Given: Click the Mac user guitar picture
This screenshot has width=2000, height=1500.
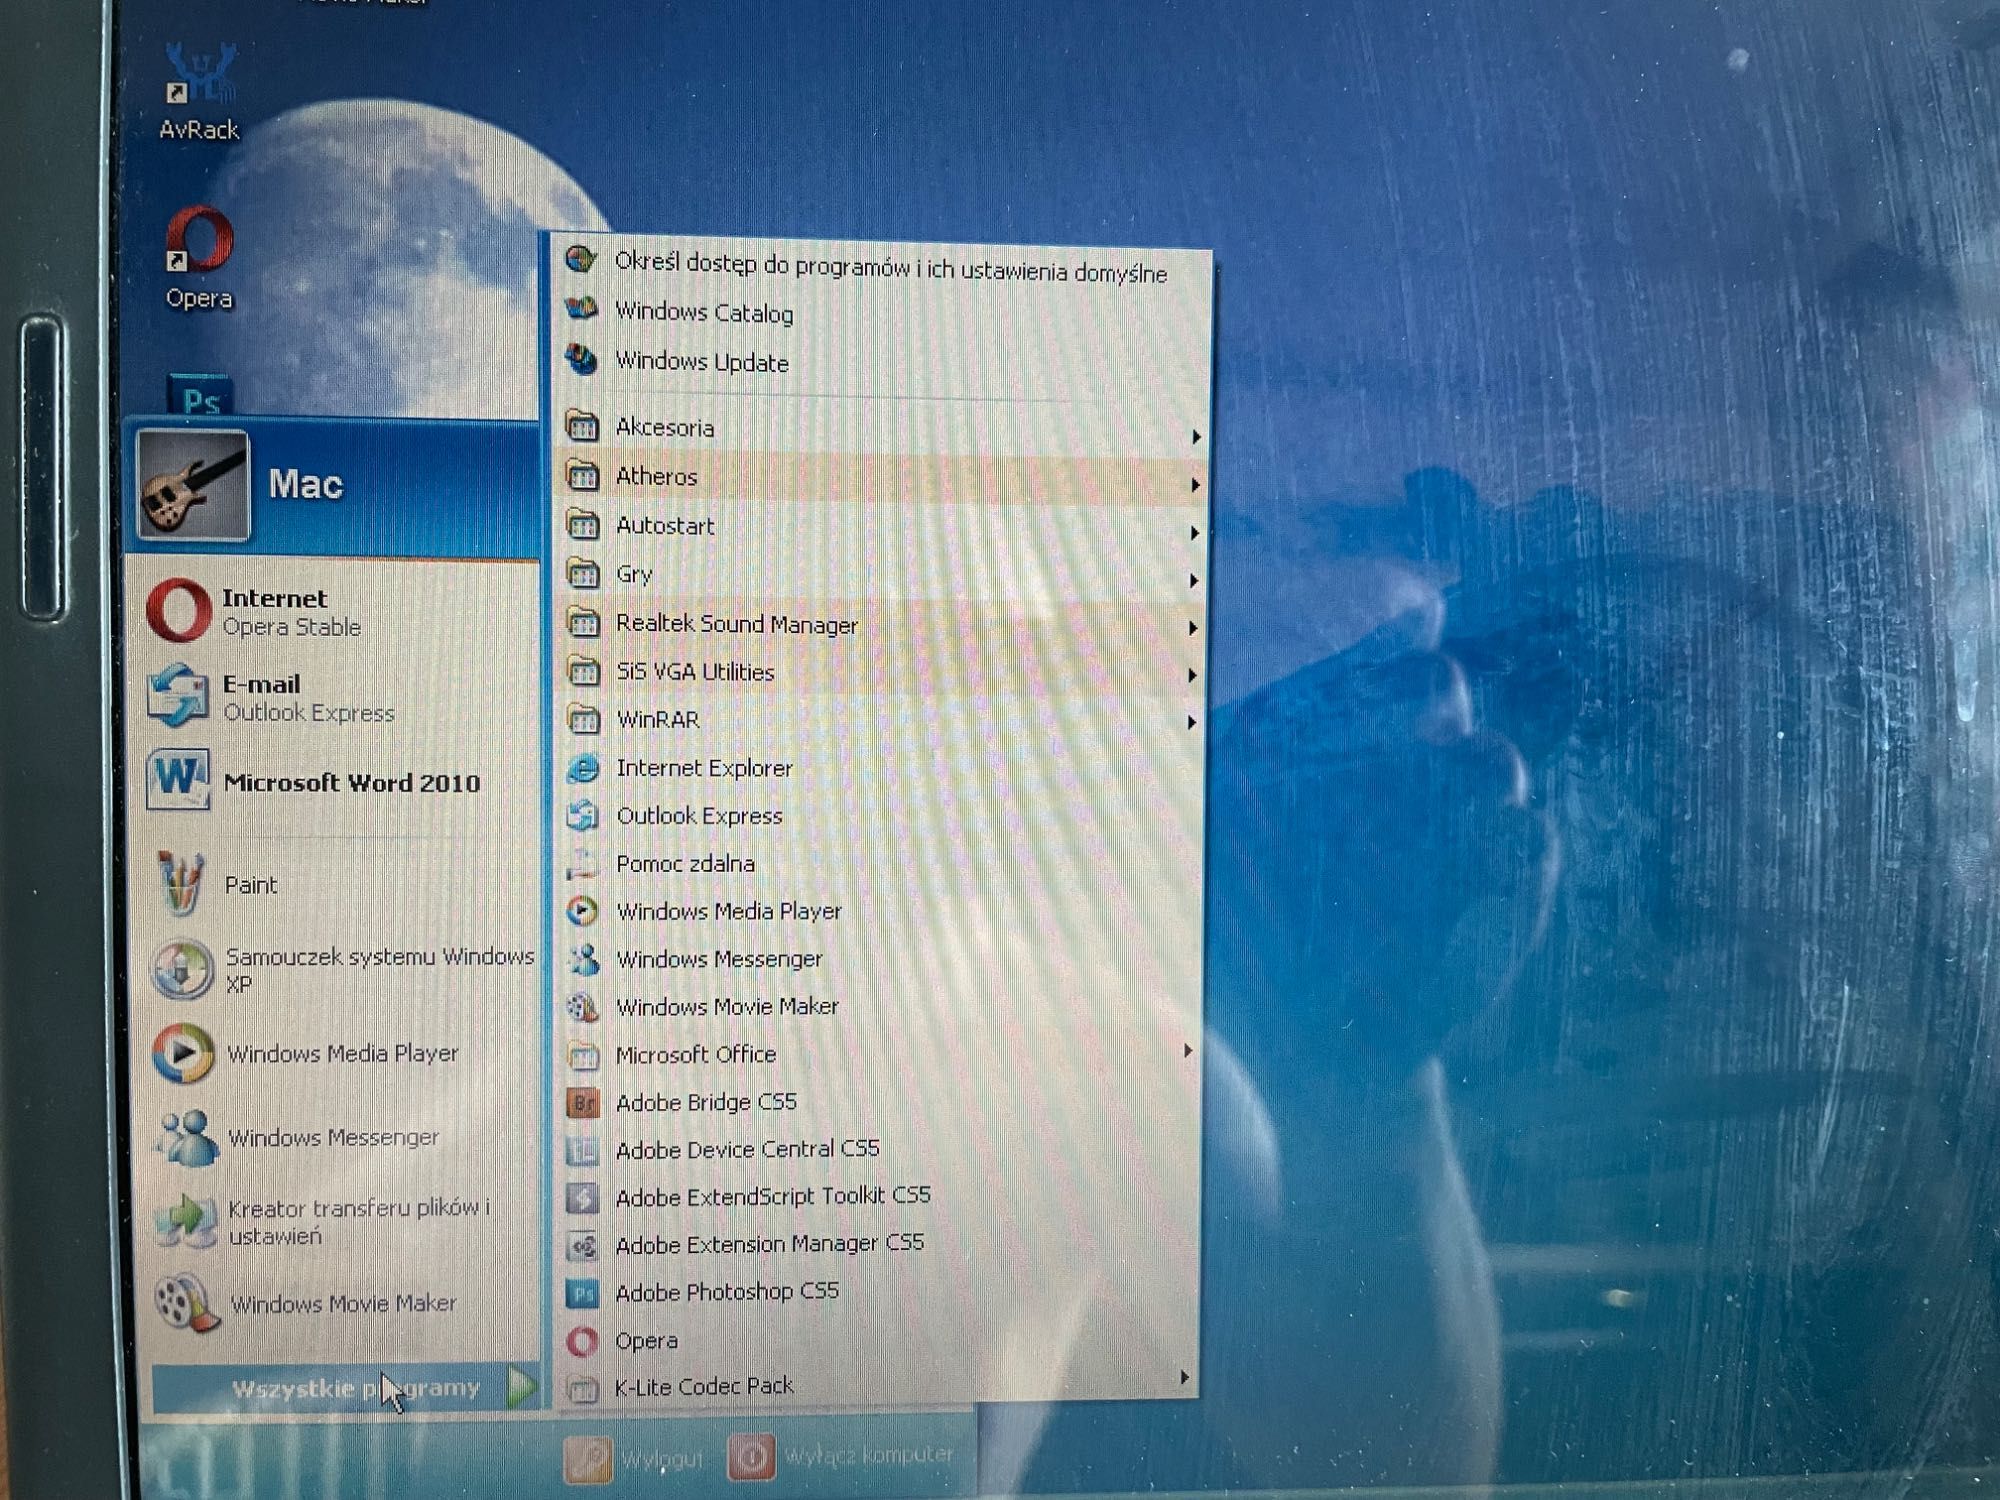Looking at the screenshot, I should click(x=193, y=485).
